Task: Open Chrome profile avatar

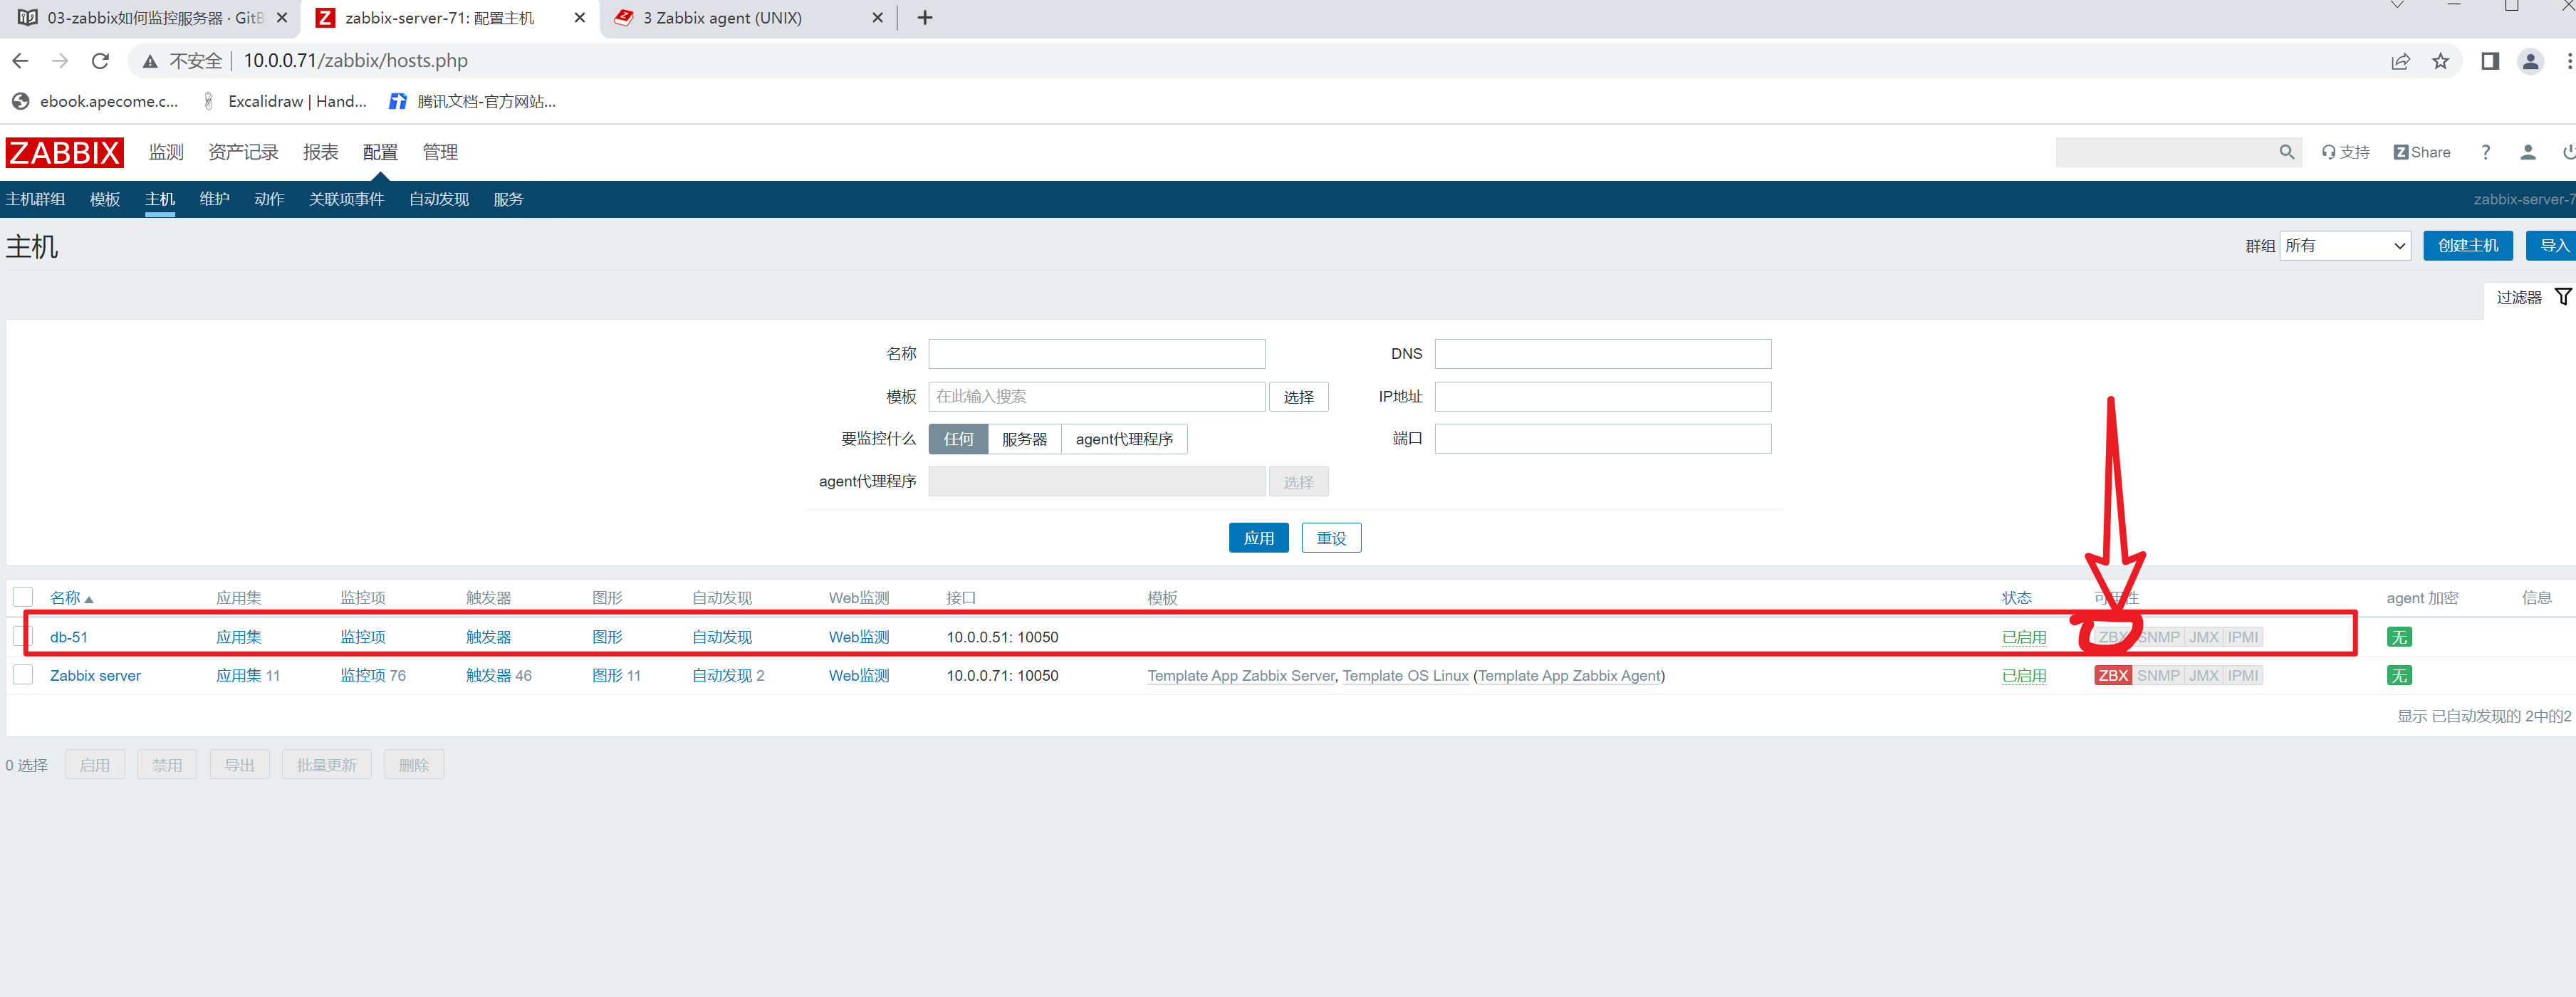Action: [x=2530, y=61]
